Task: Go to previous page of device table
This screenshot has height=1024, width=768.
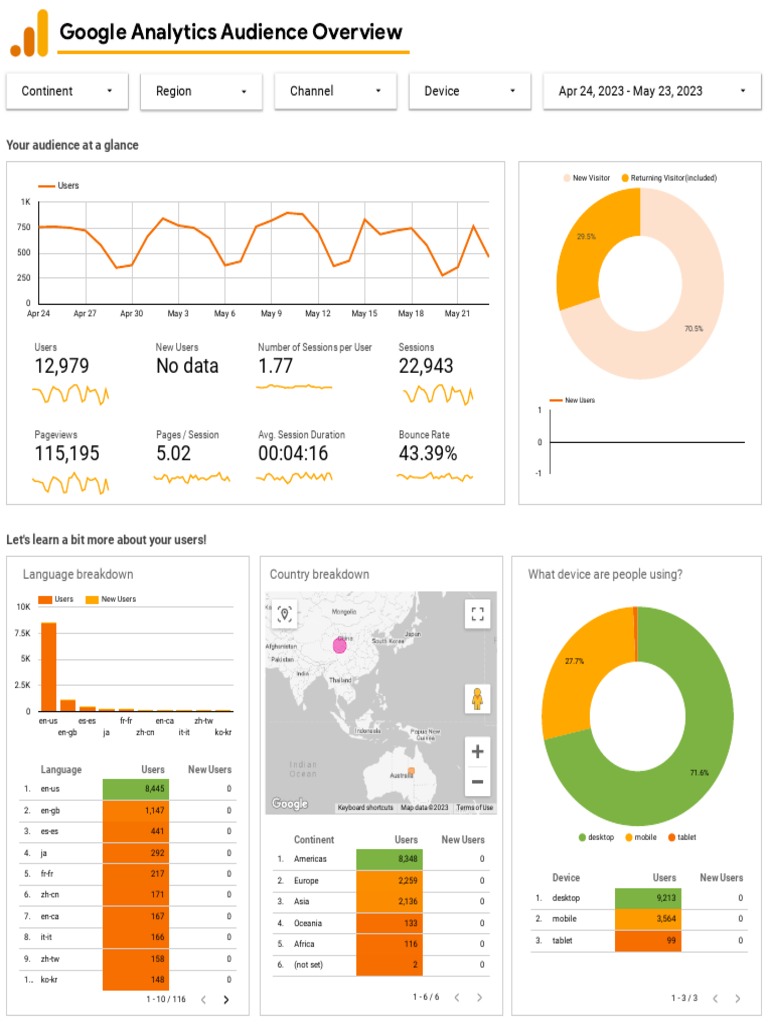Action: pos(715,998)
